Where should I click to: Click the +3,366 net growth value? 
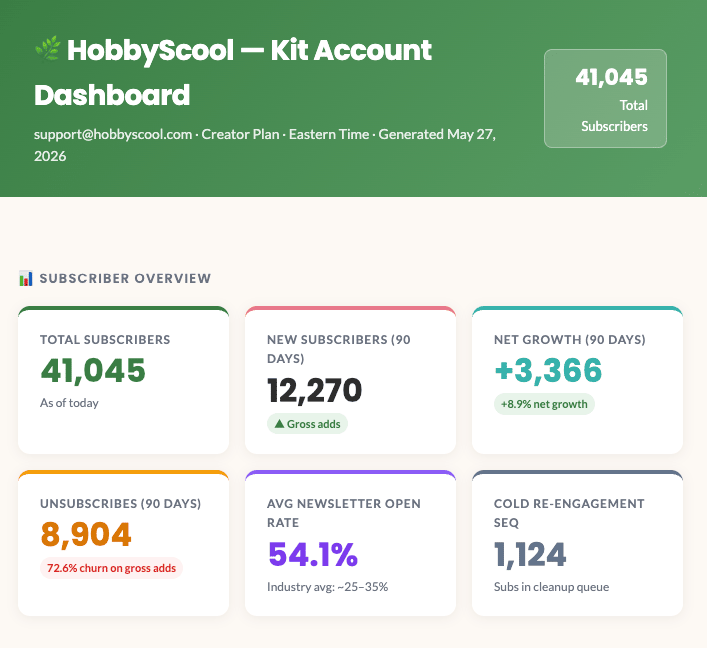tap(548, 370)
